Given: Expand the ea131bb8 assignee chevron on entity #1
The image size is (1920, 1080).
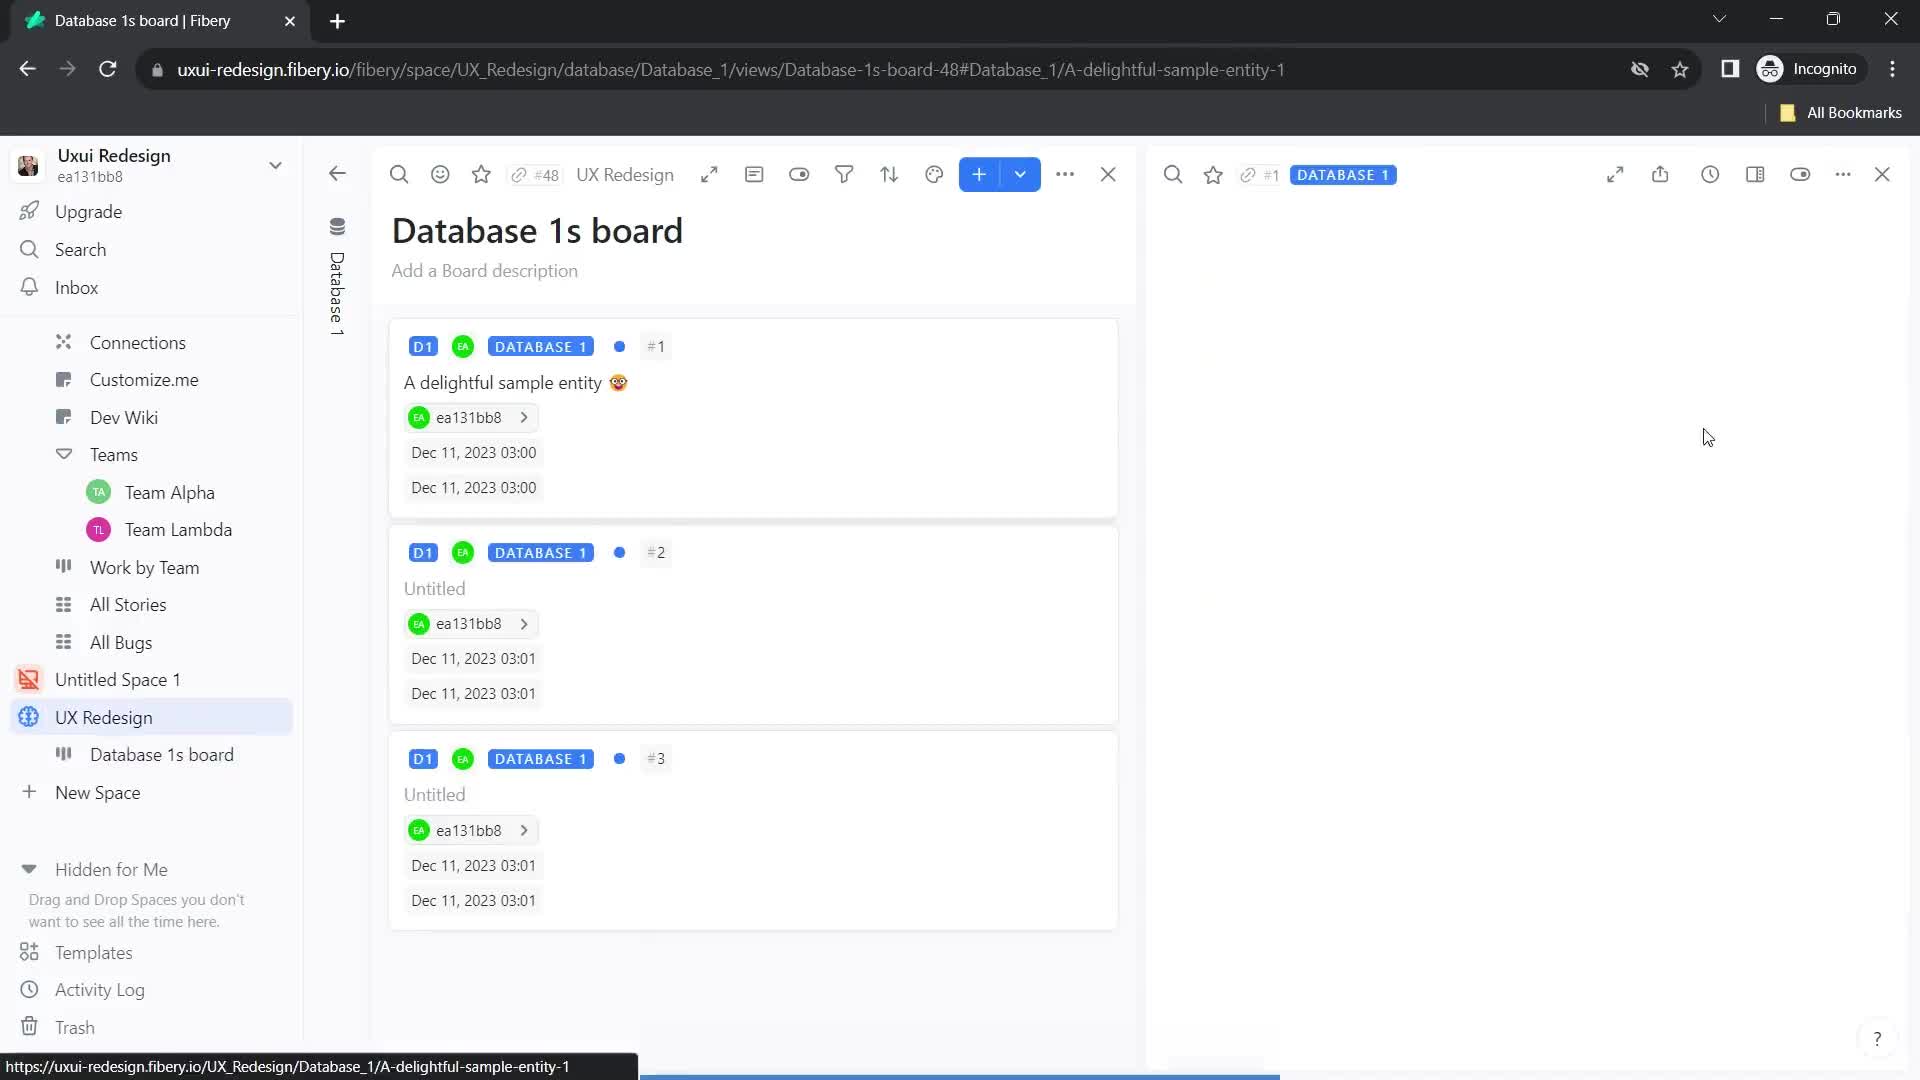Looking at the screenshot, I should pyautogui.click(x=524, y=417).
